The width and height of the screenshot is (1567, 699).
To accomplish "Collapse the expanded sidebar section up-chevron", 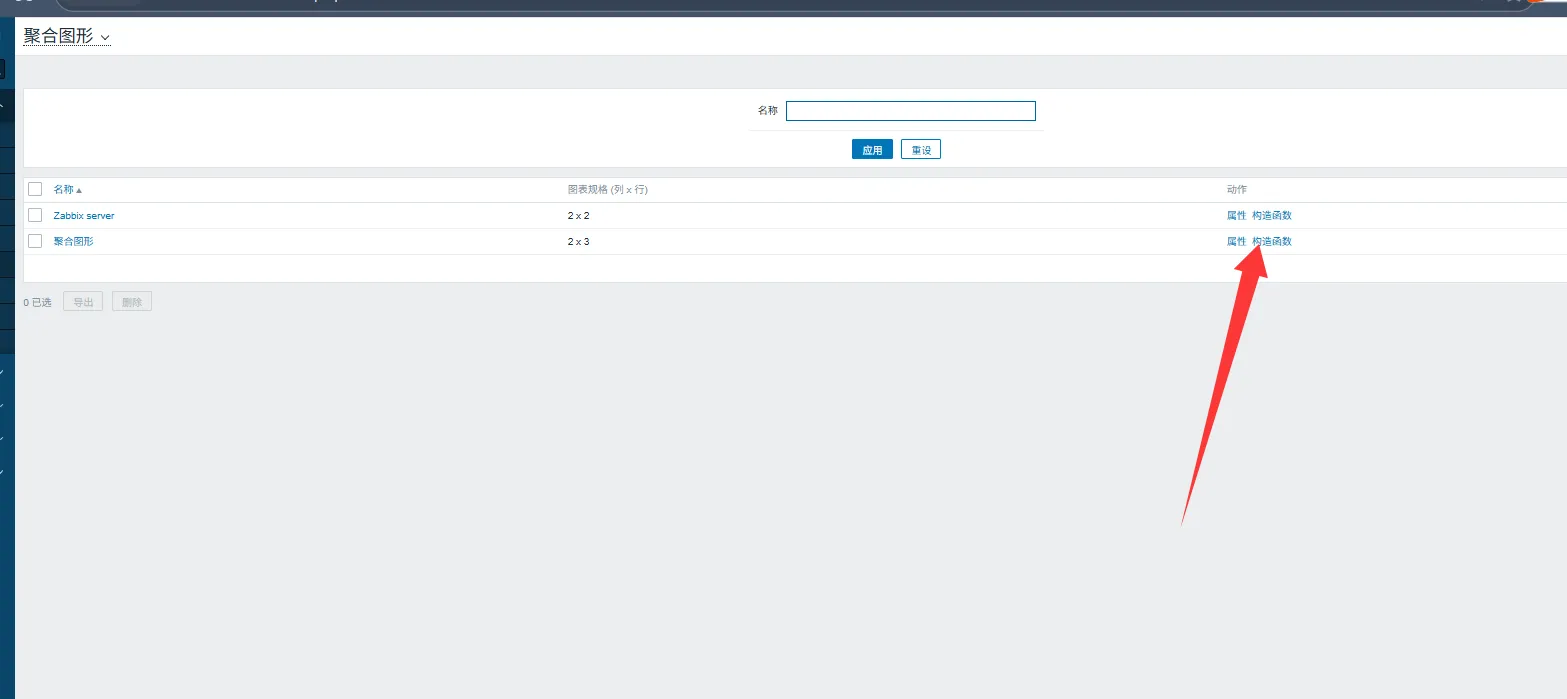I will tap(3, 106).
